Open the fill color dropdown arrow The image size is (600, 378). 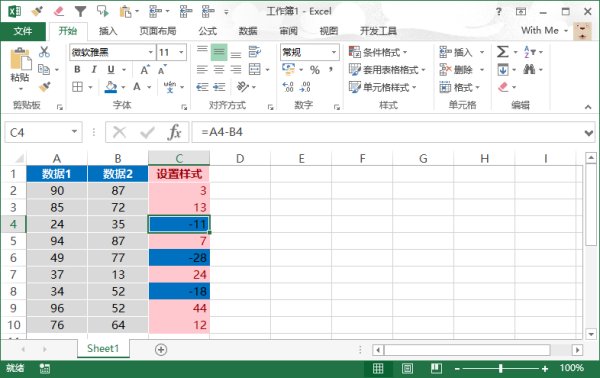point(123,87)
